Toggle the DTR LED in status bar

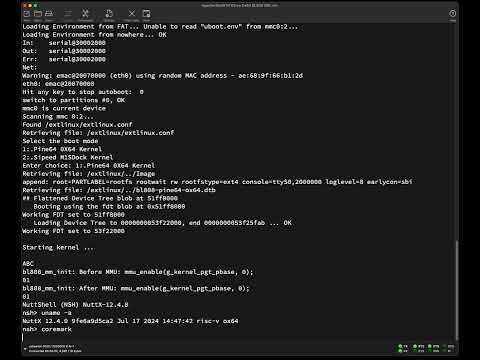(x=430, y=346)
